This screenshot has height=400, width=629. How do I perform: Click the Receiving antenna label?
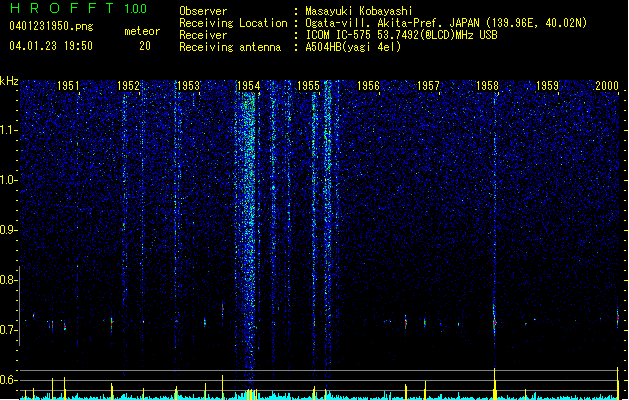[230, 47]
